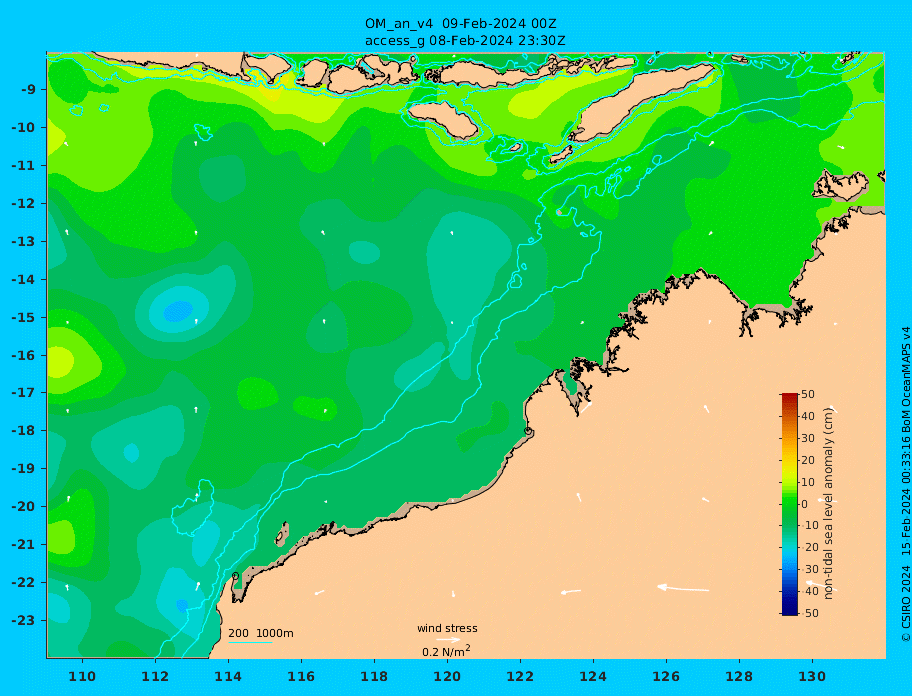Click the latitude label "-17"
Screen dimensions: 912x696
(23, 392)
